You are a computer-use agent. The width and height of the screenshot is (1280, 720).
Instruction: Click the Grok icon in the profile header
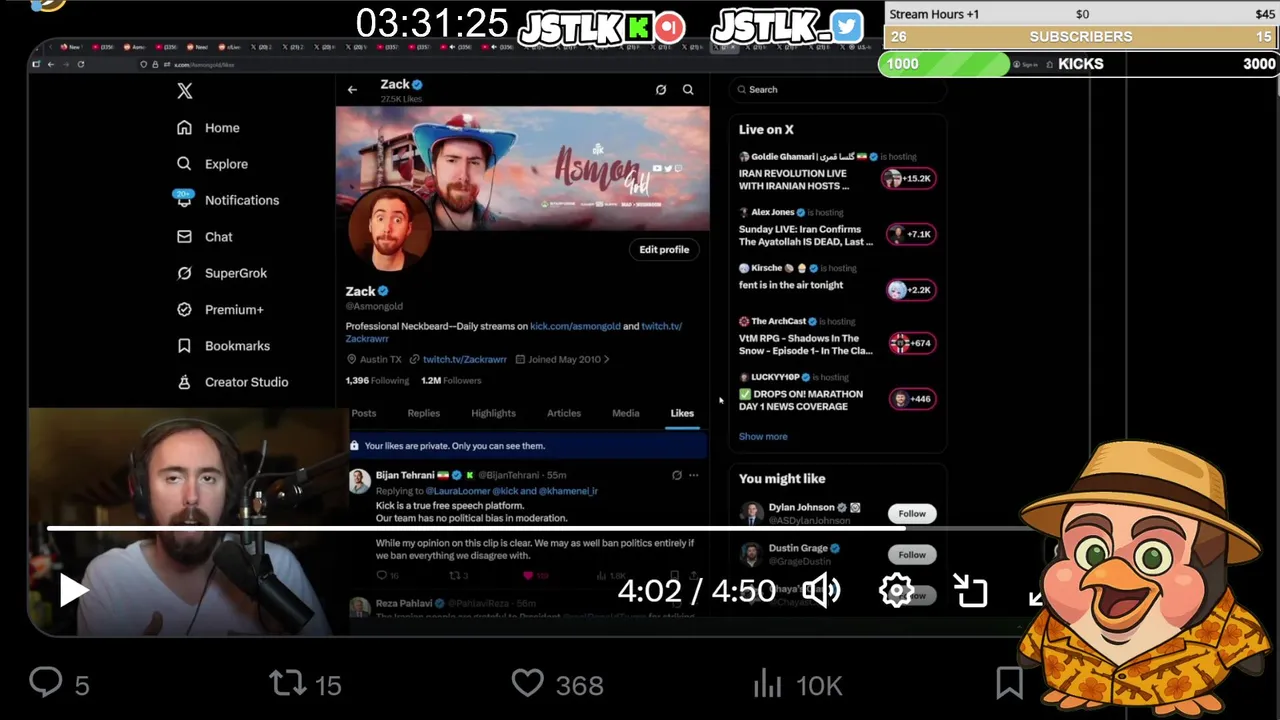pyautogui.click(x=661, y=90)
